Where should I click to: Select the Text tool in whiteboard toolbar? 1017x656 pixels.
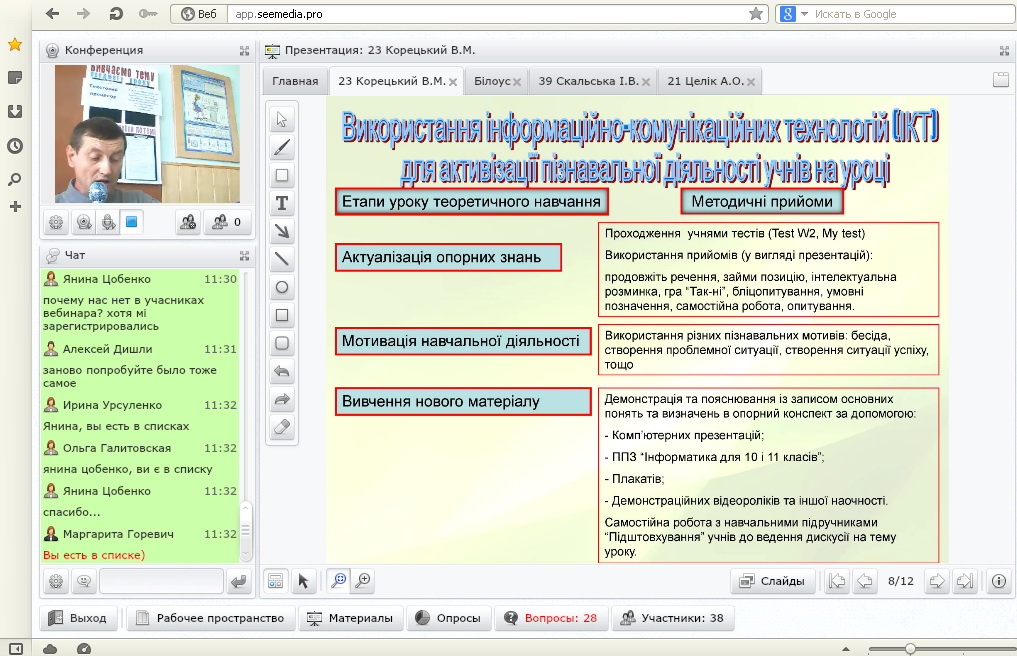pyautogui.click(x=282, y=204)
